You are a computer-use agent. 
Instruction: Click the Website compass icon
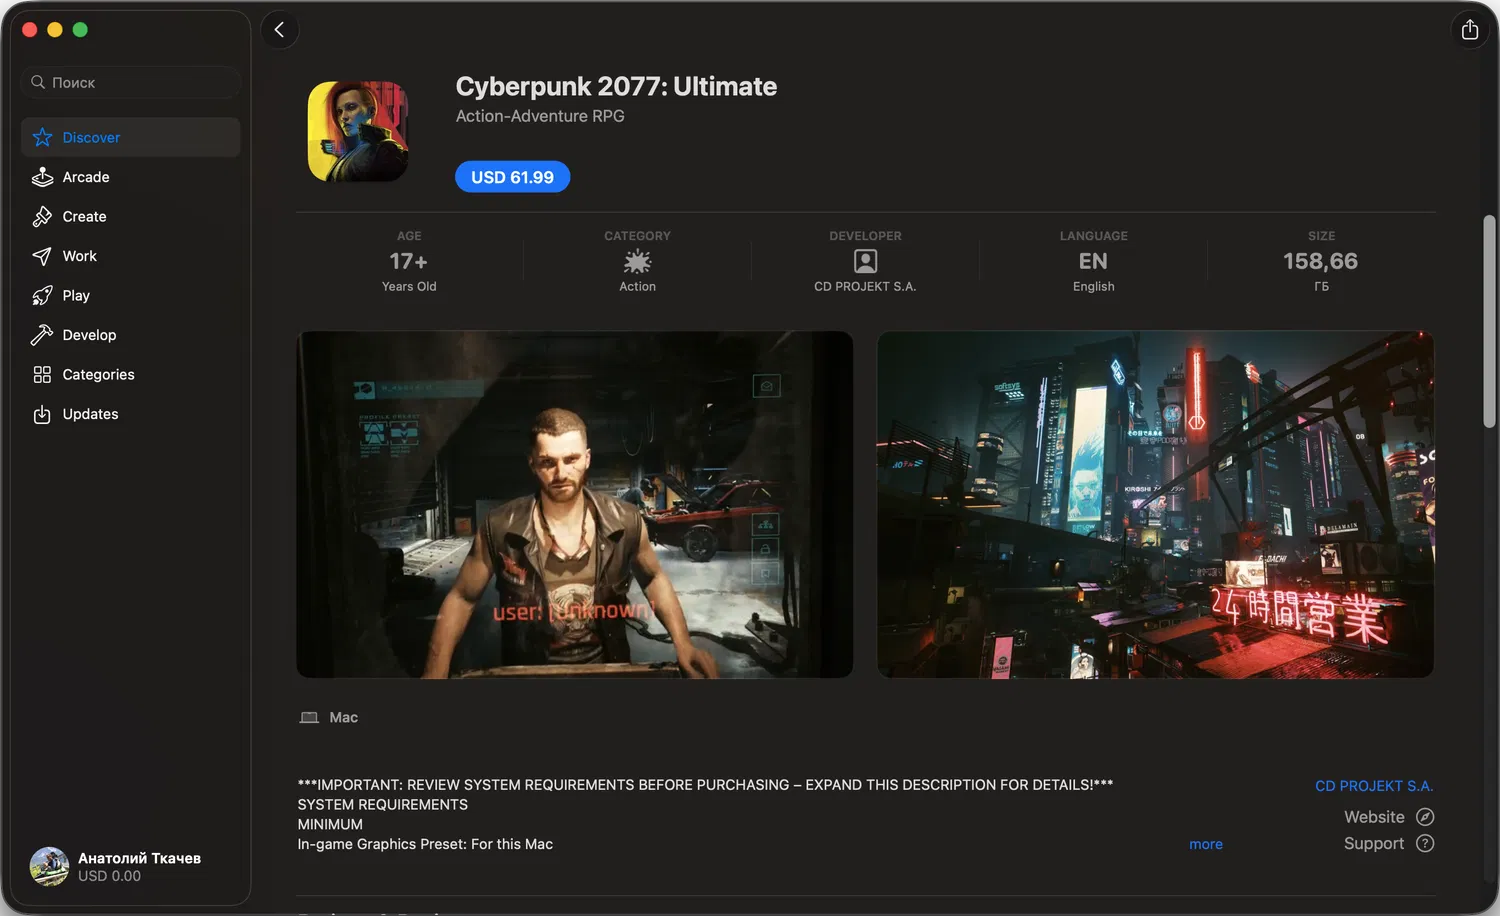point(1425,817)
